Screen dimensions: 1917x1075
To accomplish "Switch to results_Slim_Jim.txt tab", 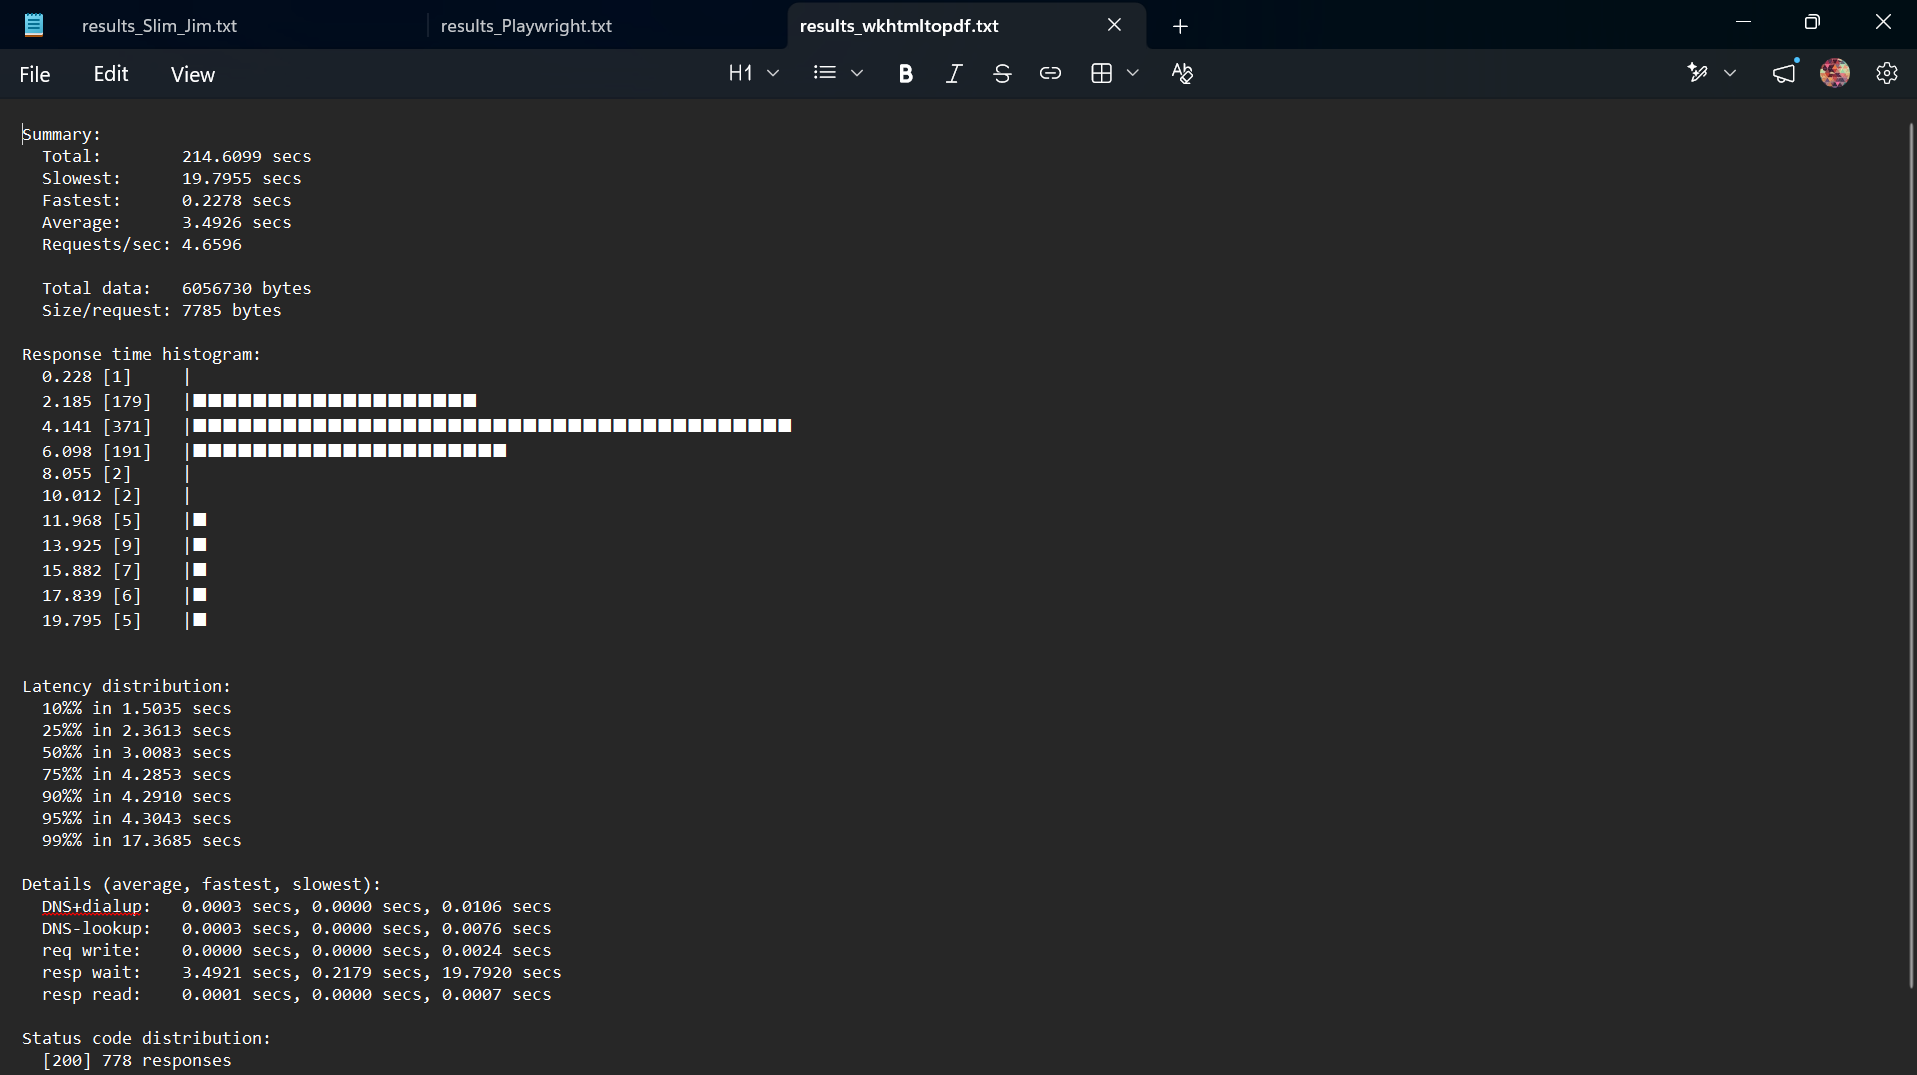I will [159, 26].
